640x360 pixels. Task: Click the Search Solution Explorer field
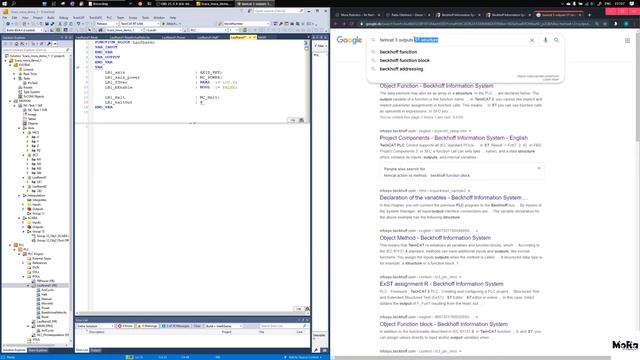(35, 50)
